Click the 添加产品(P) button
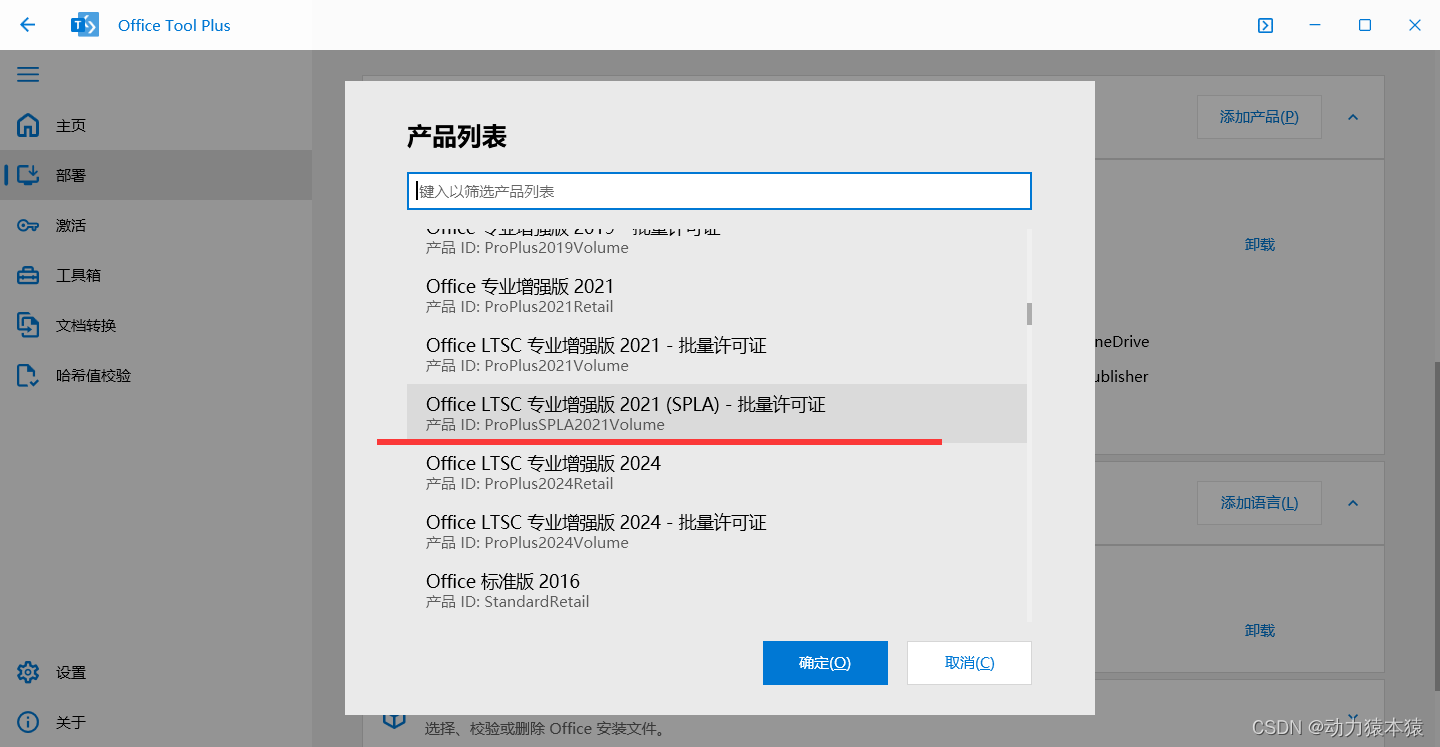 (x=1259, y=117)
